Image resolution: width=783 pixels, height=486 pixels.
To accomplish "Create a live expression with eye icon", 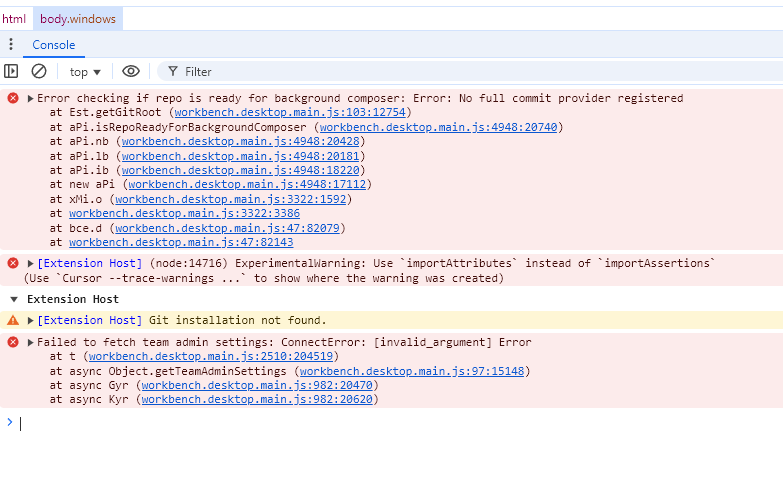I will tap(130, 71).
